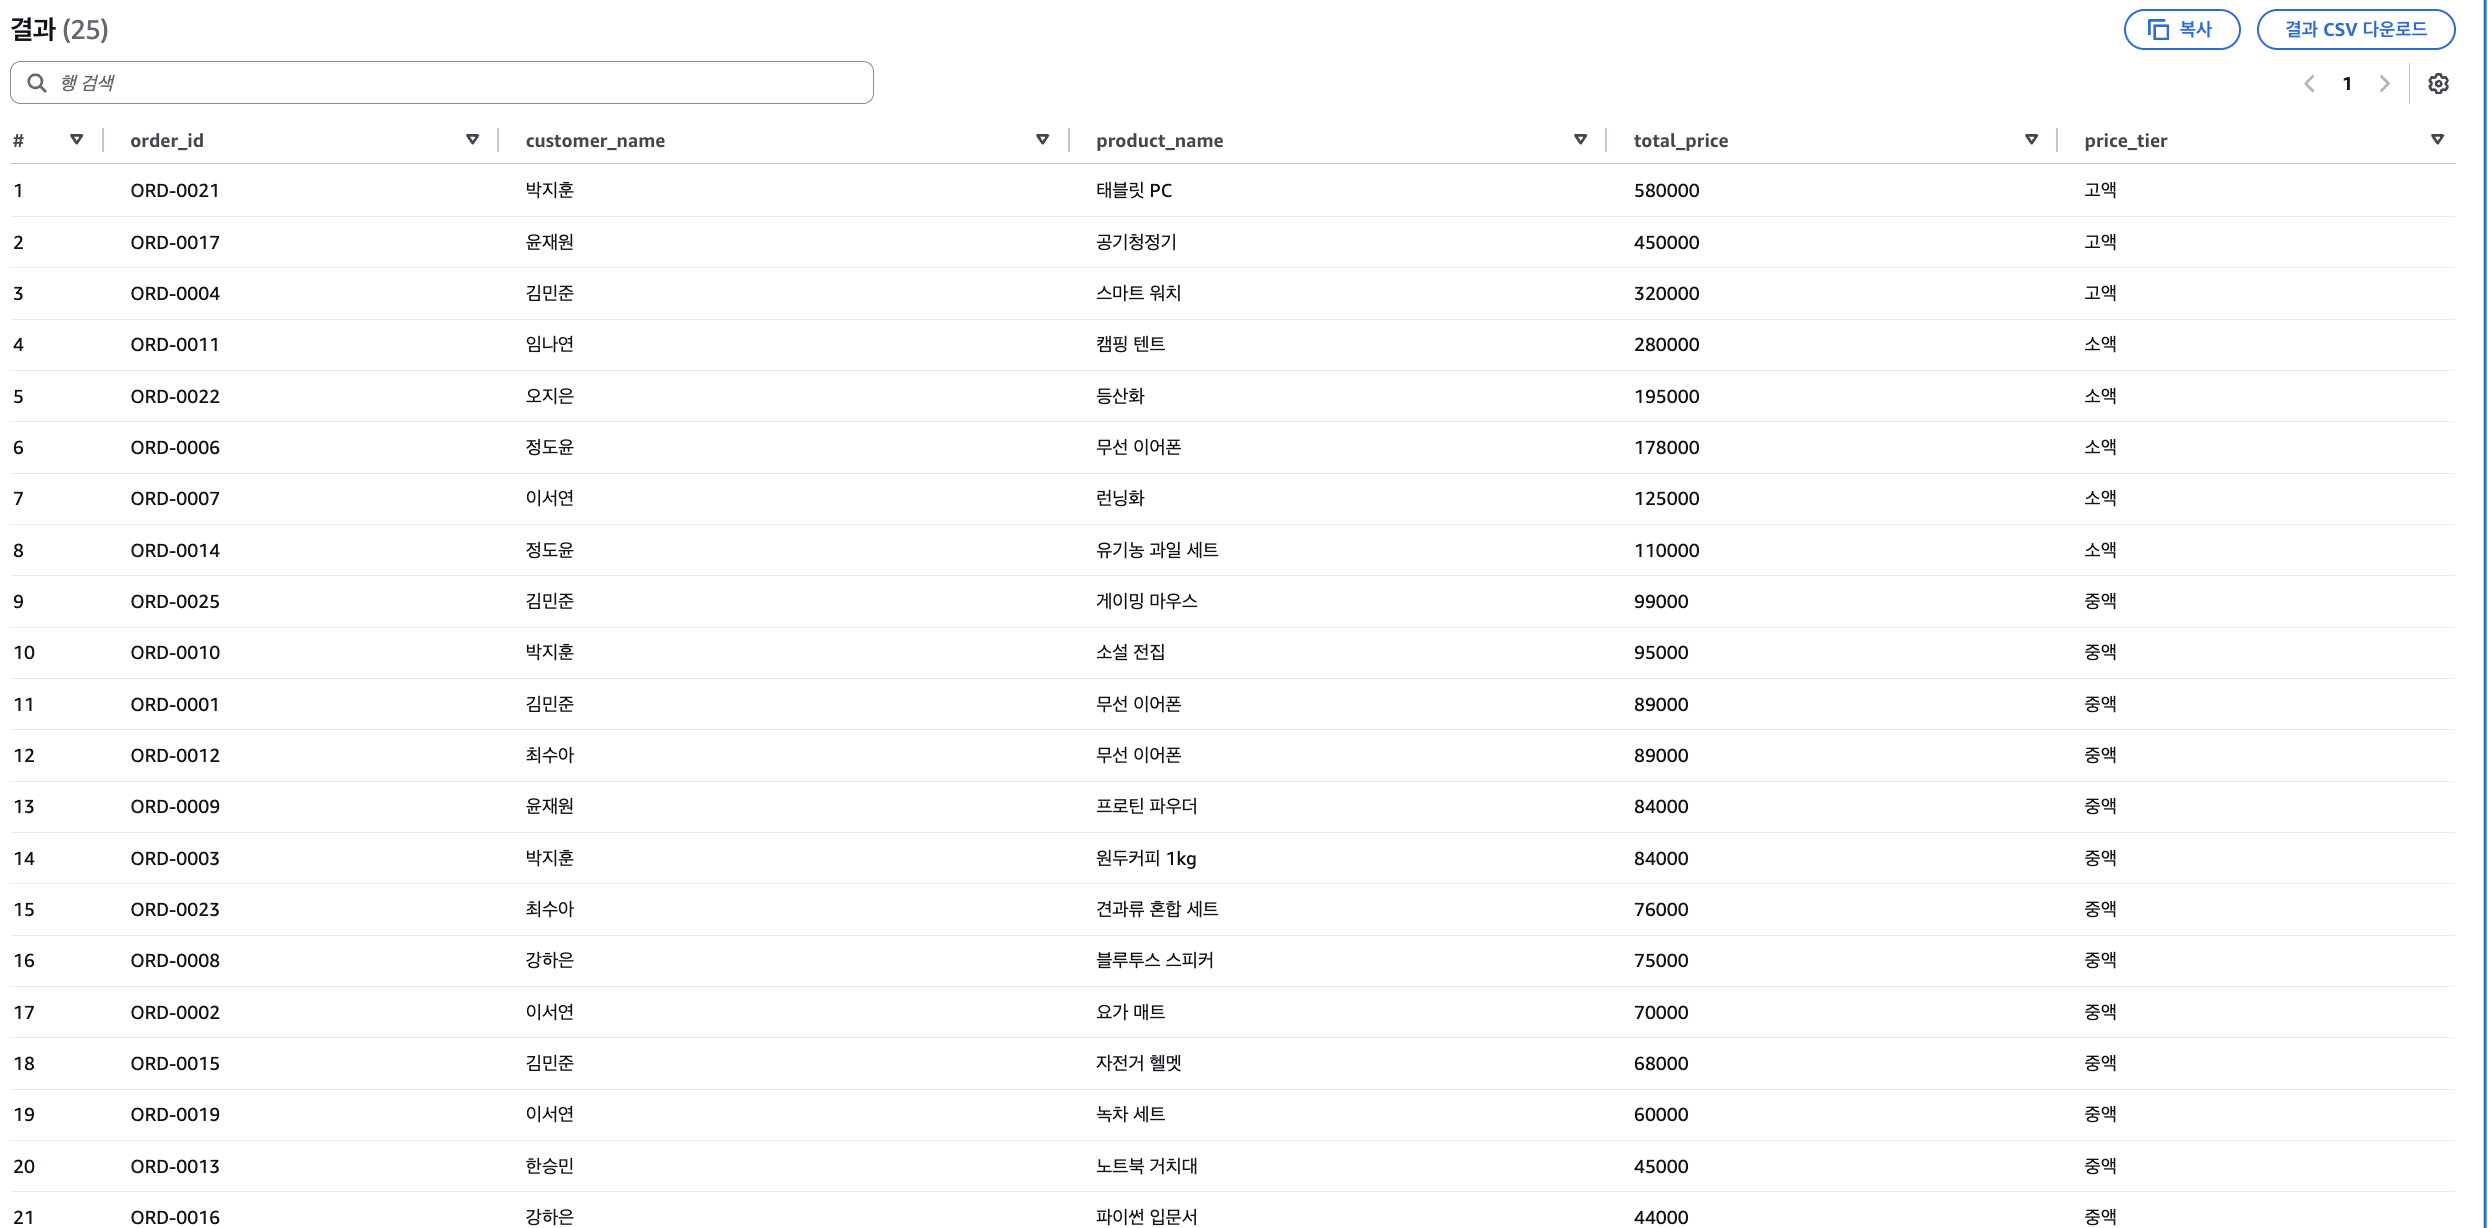Viewport: 2488px width, 1228px height.
Task: Click the total_price column header
Action: tap(1680, 141)
